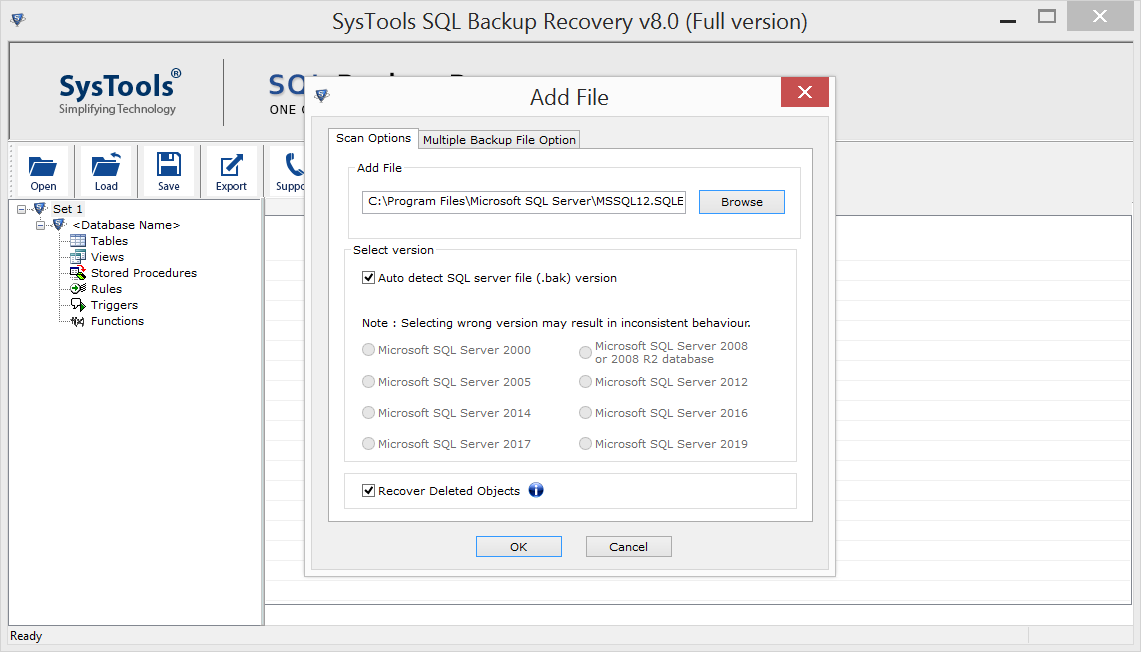Image resolution: width=1141 pixels, height=652 pixels.
Task: Open Multiple Backup File Option tab
Action: click(499, 140)
